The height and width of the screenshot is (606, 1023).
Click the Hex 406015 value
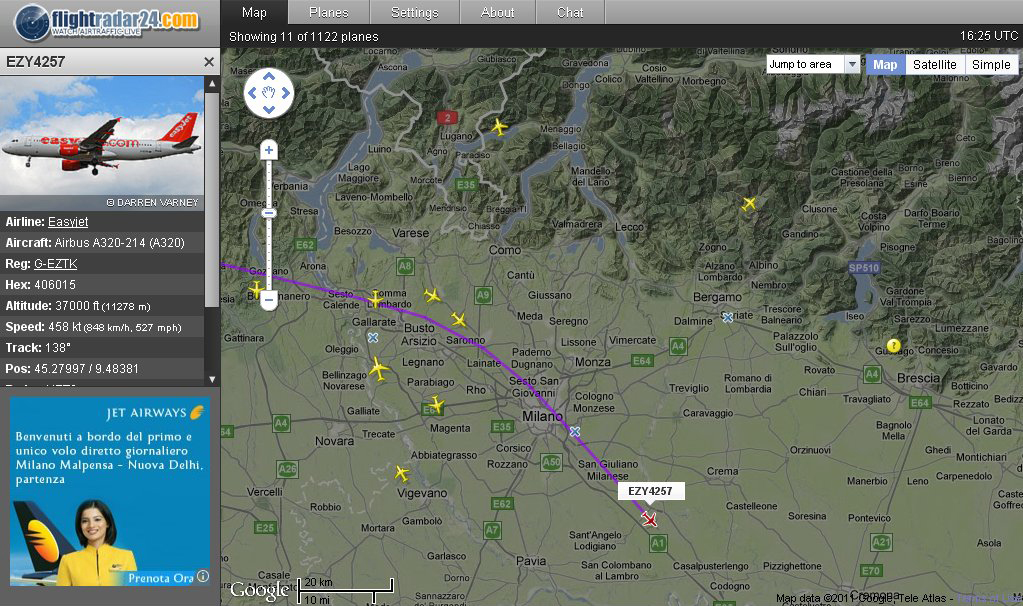coord(55,284)
